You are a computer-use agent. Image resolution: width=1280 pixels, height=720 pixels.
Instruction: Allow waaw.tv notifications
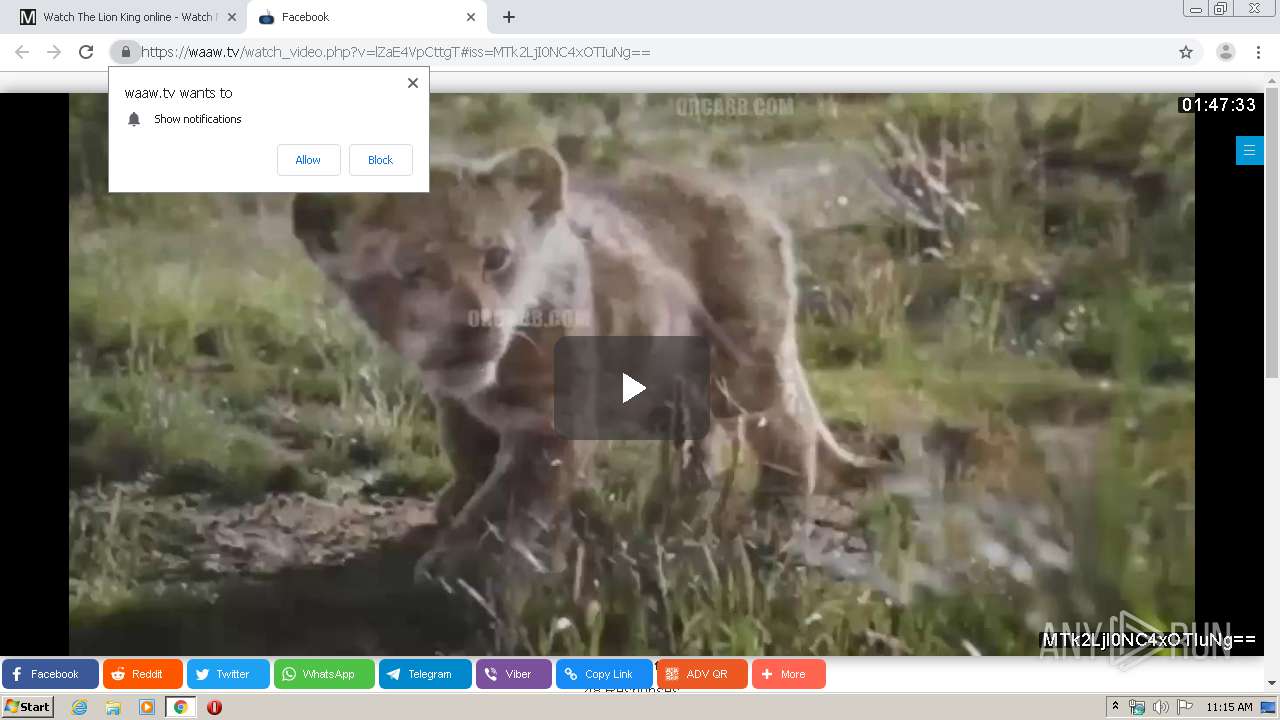(308, 160)
